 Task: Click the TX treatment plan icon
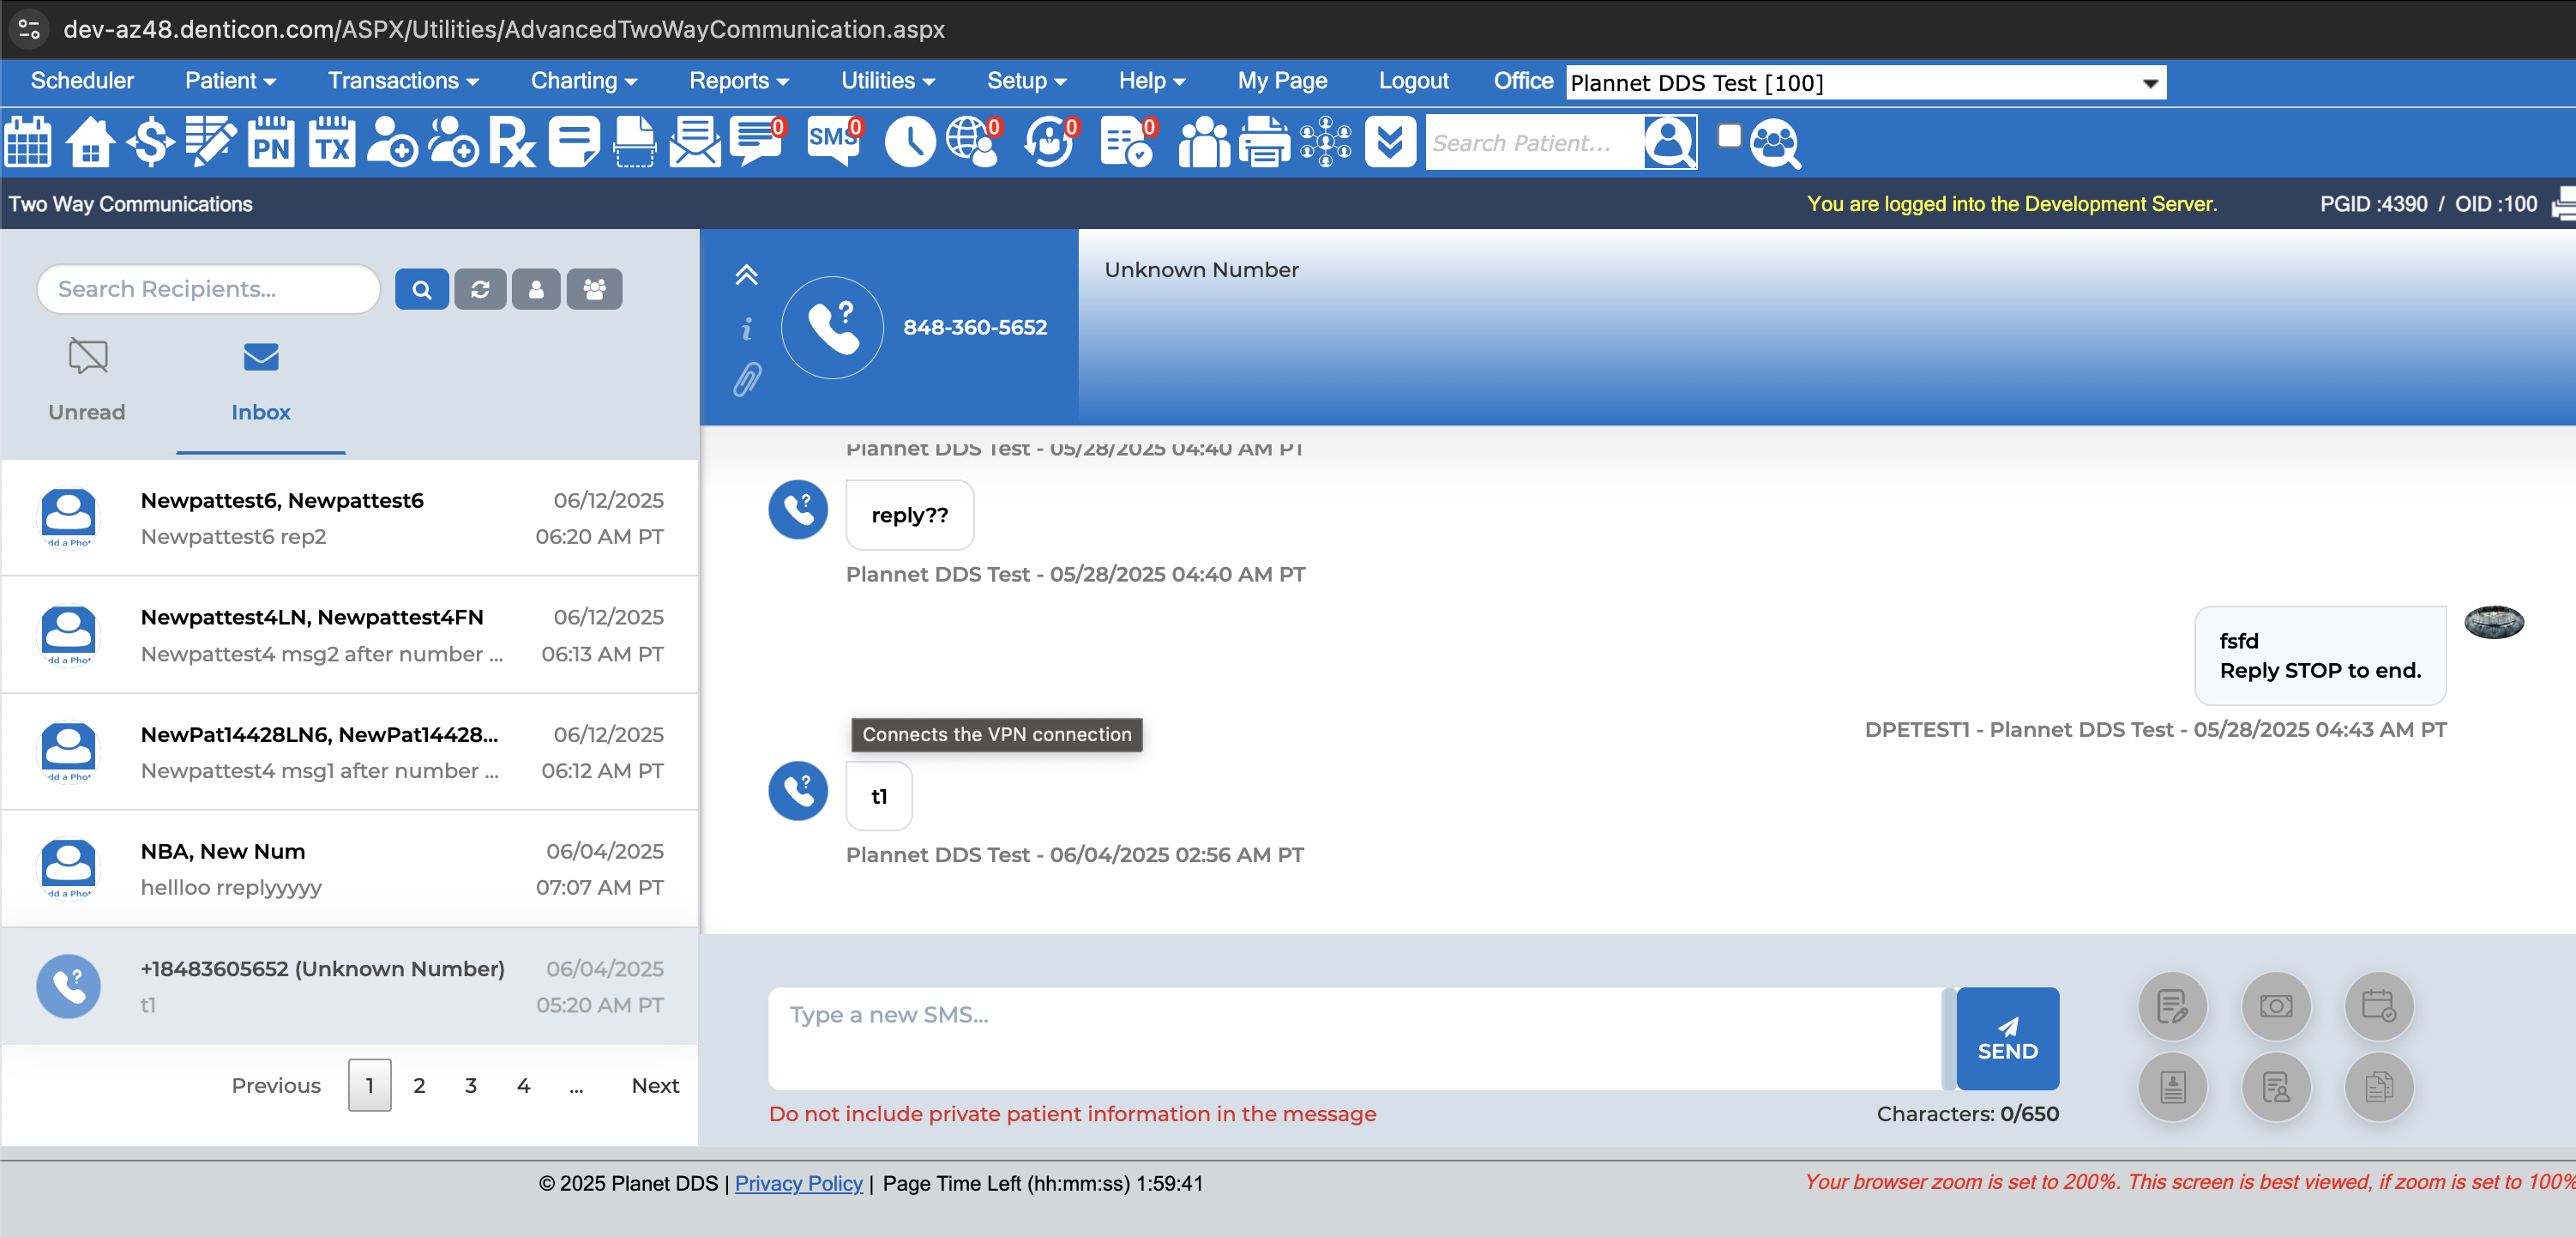(331, 142)
